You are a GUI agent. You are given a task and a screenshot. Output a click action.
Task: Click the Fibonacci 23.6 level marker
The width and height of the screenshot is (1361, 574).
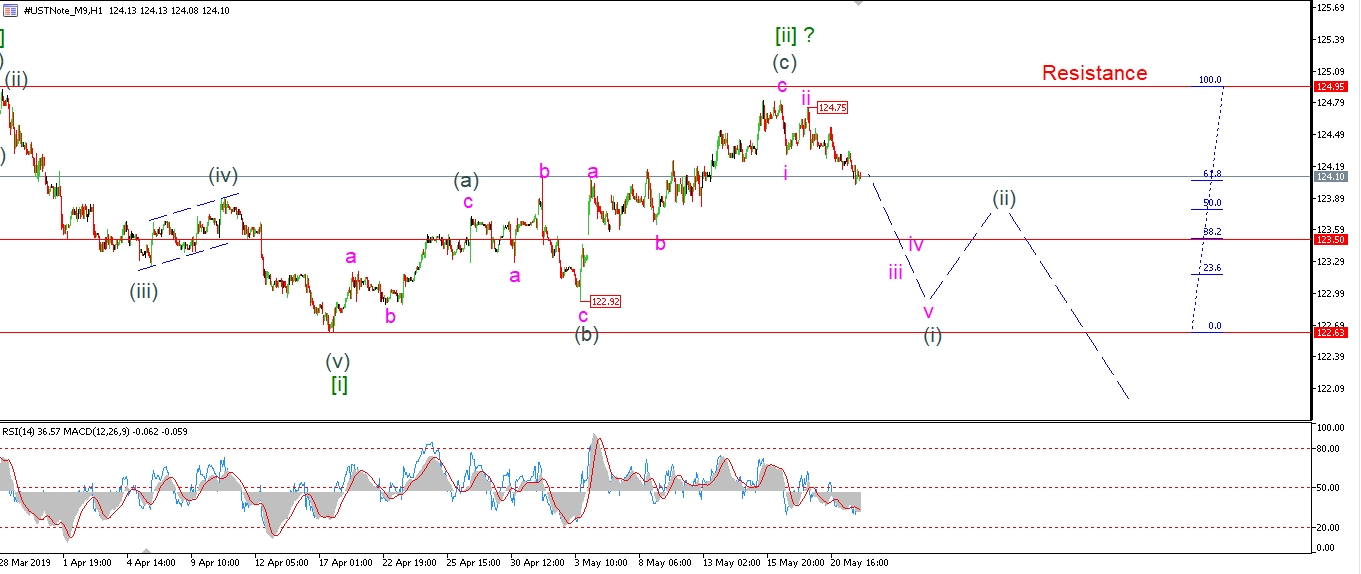click(1212, 268)
